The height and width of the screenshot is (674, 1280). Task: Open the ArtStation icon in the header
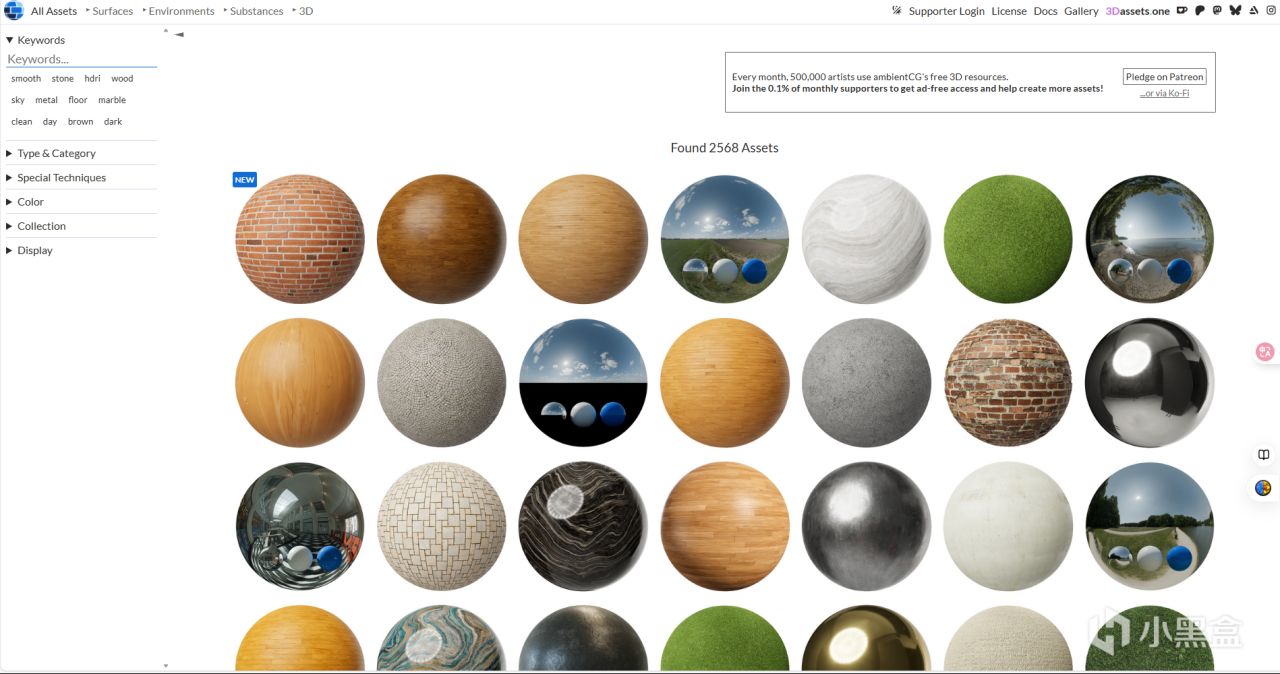click(1254, 11)
